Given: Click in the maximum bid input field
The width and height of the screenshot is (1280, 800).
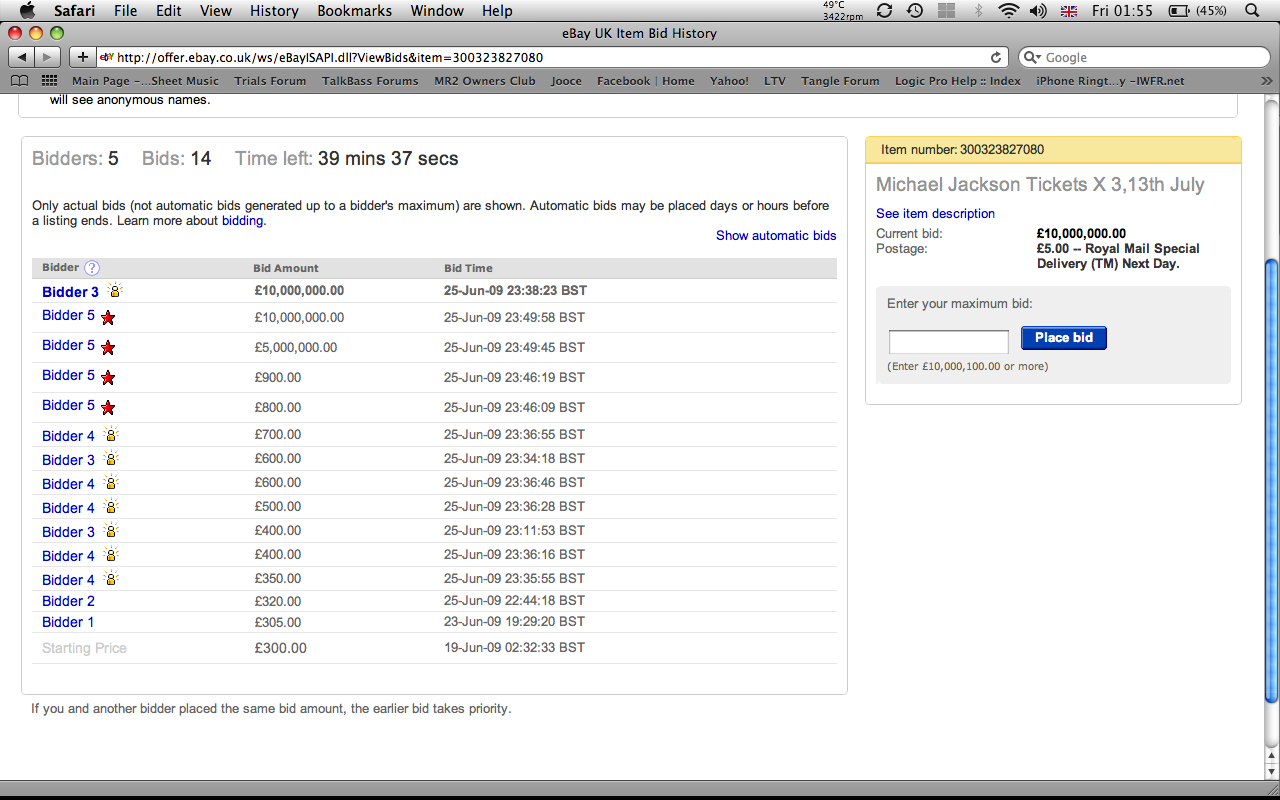Looking at the screenshot, I should pyautogui.click(x=949, y=342).
